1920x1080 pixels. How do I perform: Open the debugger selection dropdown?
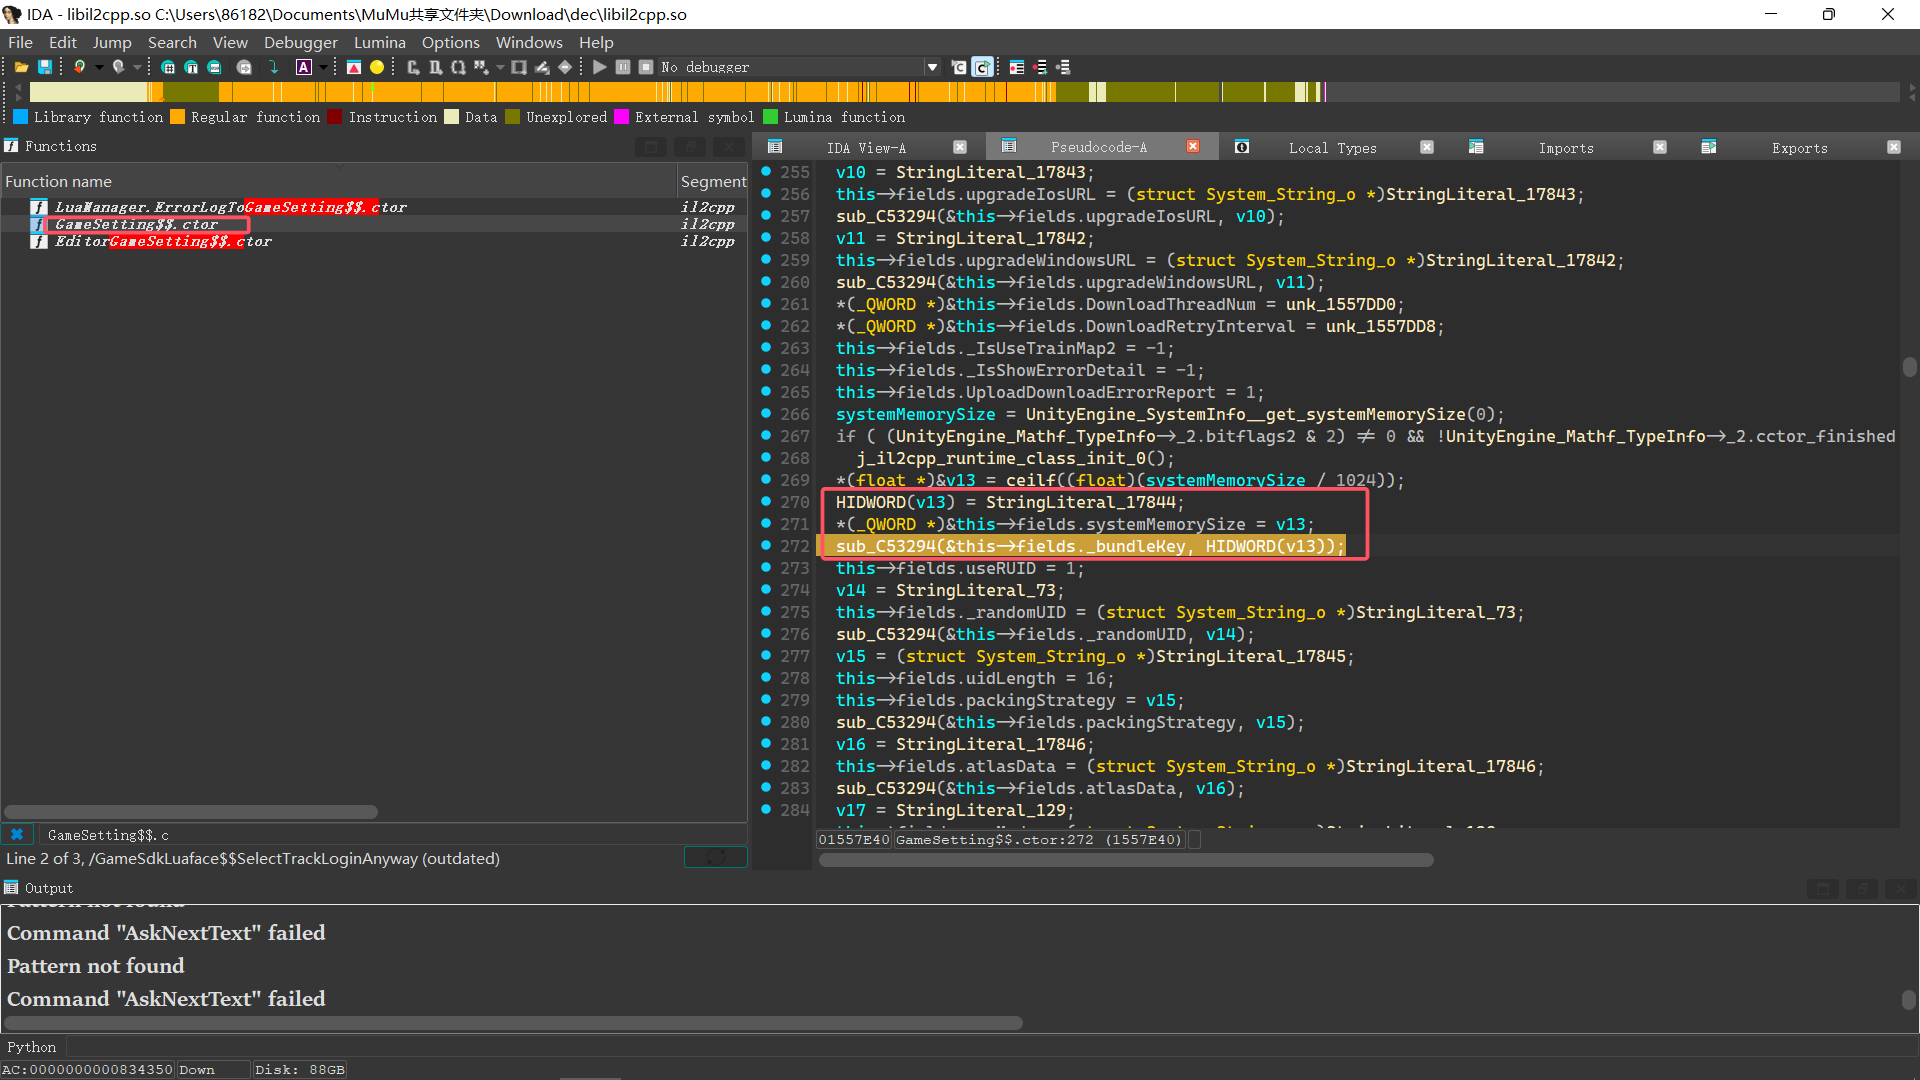point(932,67)
